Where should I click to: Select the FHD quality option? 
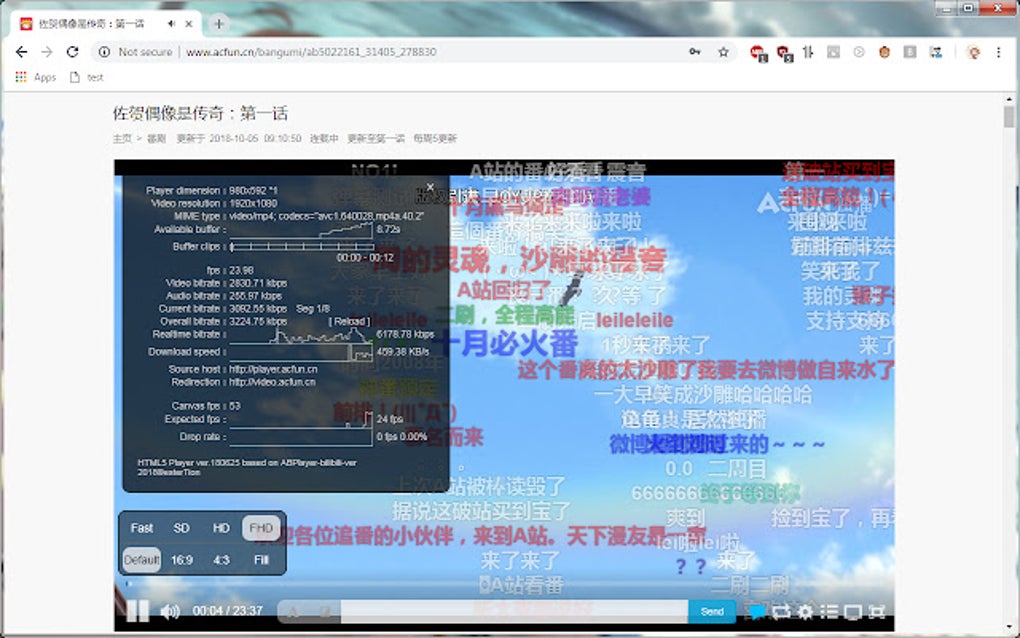tap(261, 527)
